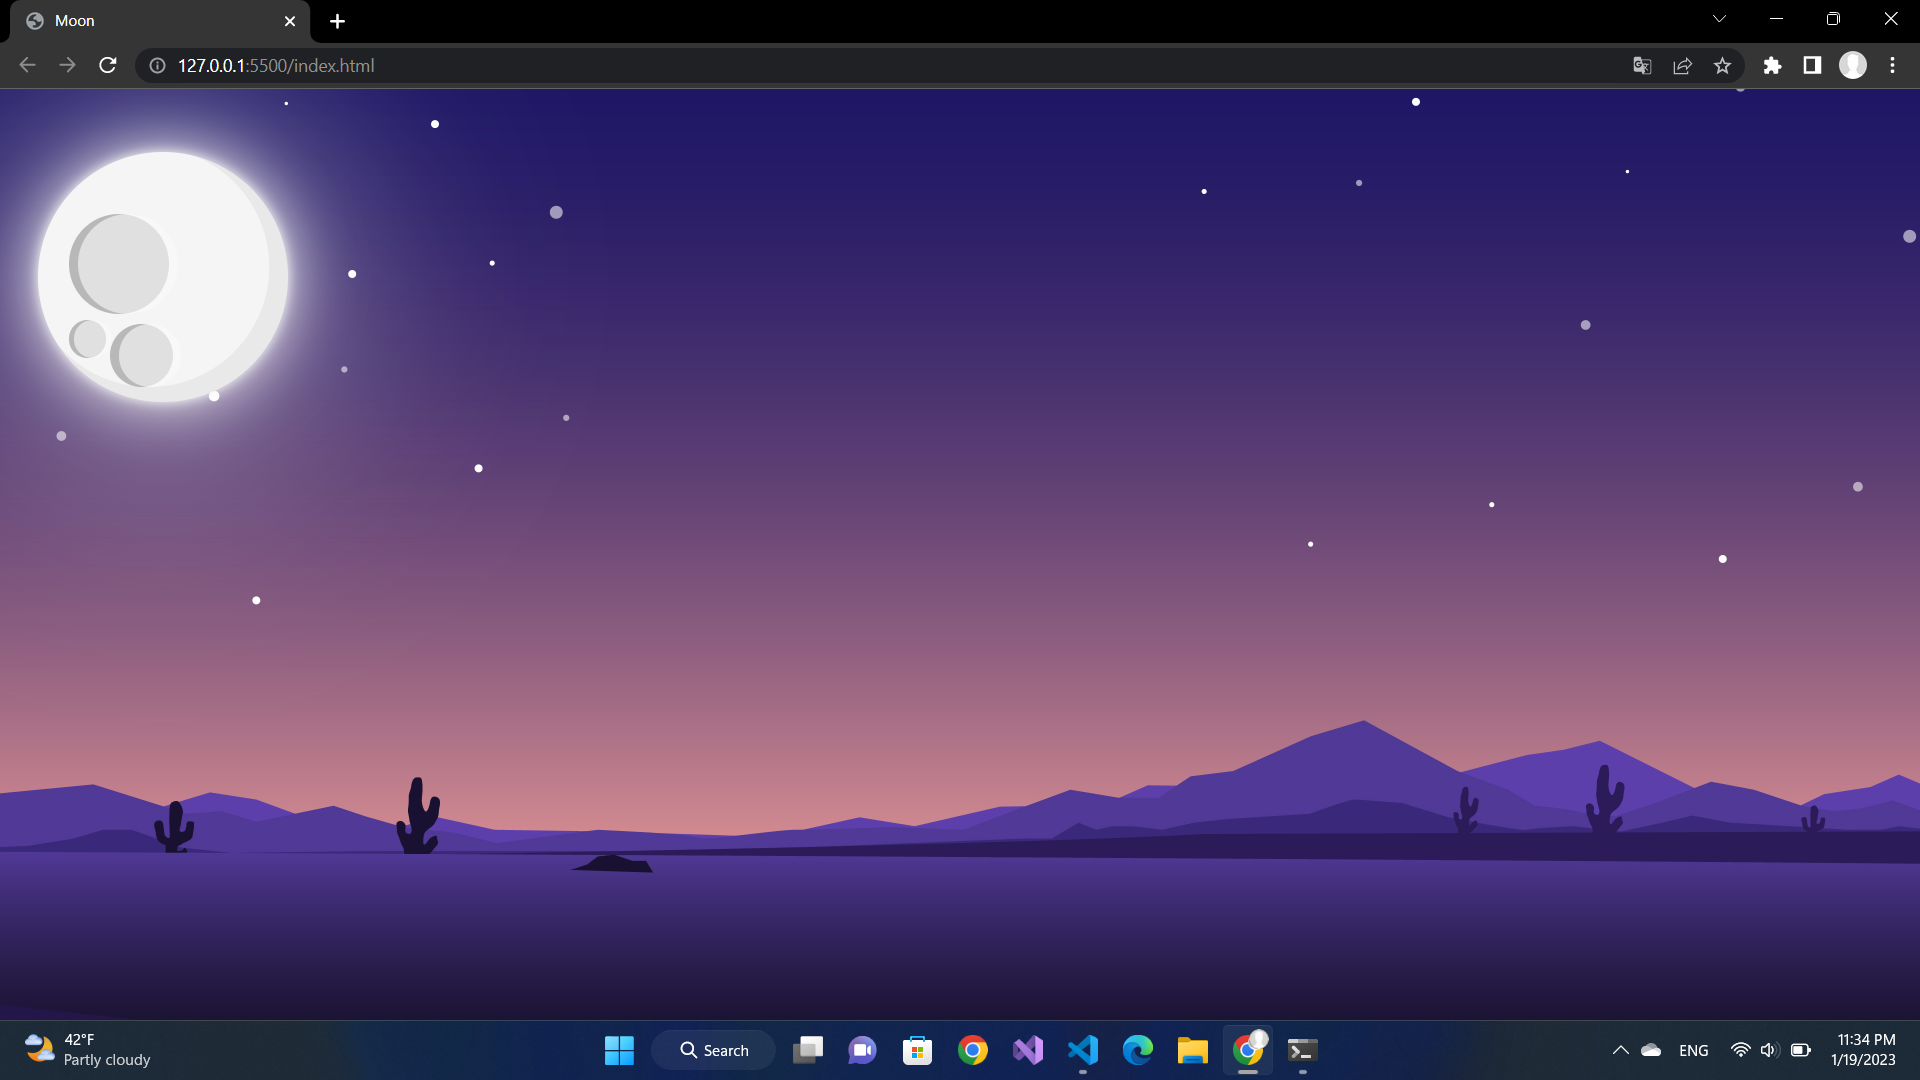Open Microsoft Edge from the taskbar
This screenshot has height=1080, width=1920.
coord(1137,1050)
